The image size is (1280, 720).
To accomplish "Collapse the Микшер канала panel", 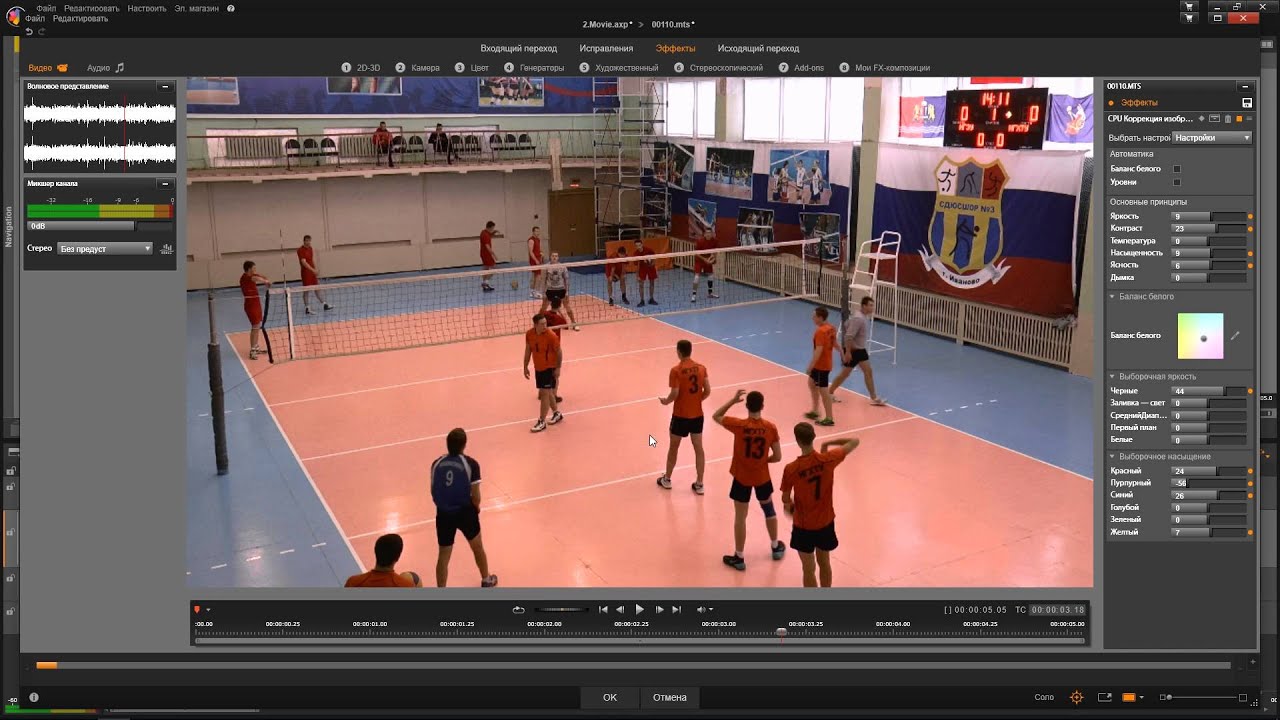I will coord(165,184).
